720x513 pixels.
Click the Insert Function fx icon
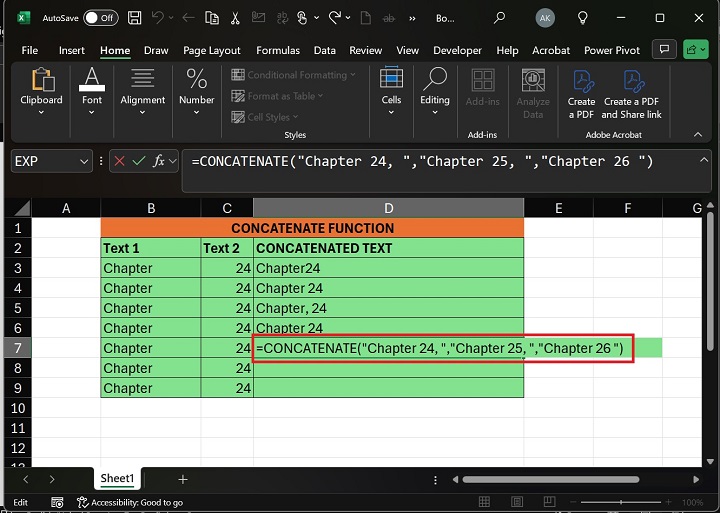[x=159, y=160]
